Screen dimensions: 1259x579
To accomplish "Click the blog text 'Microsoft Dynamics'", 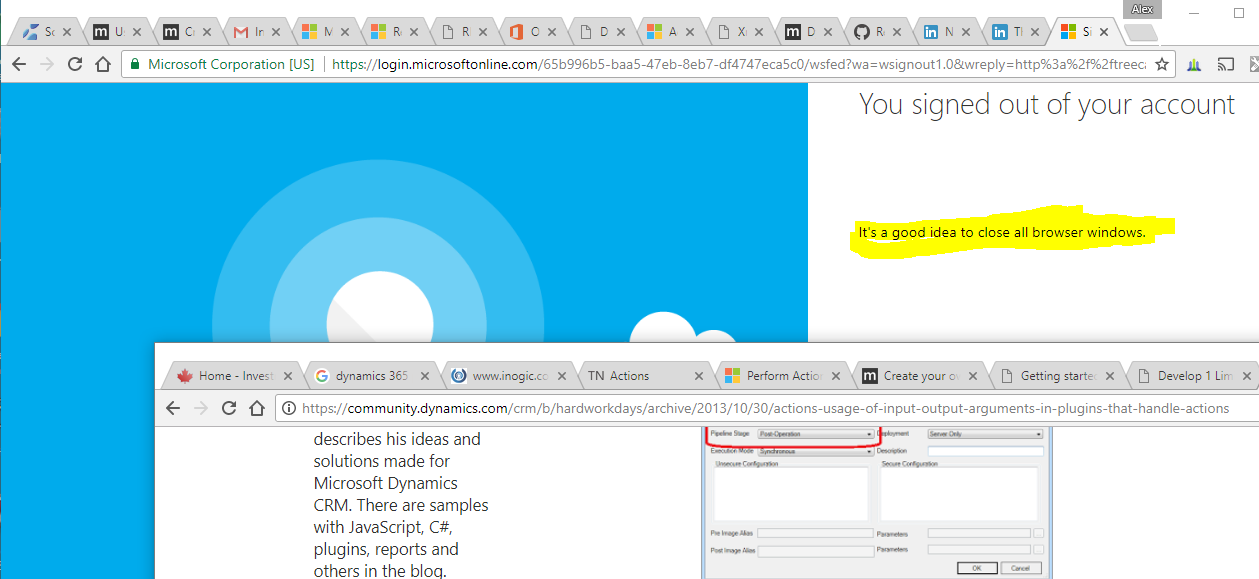I will 386,484.
